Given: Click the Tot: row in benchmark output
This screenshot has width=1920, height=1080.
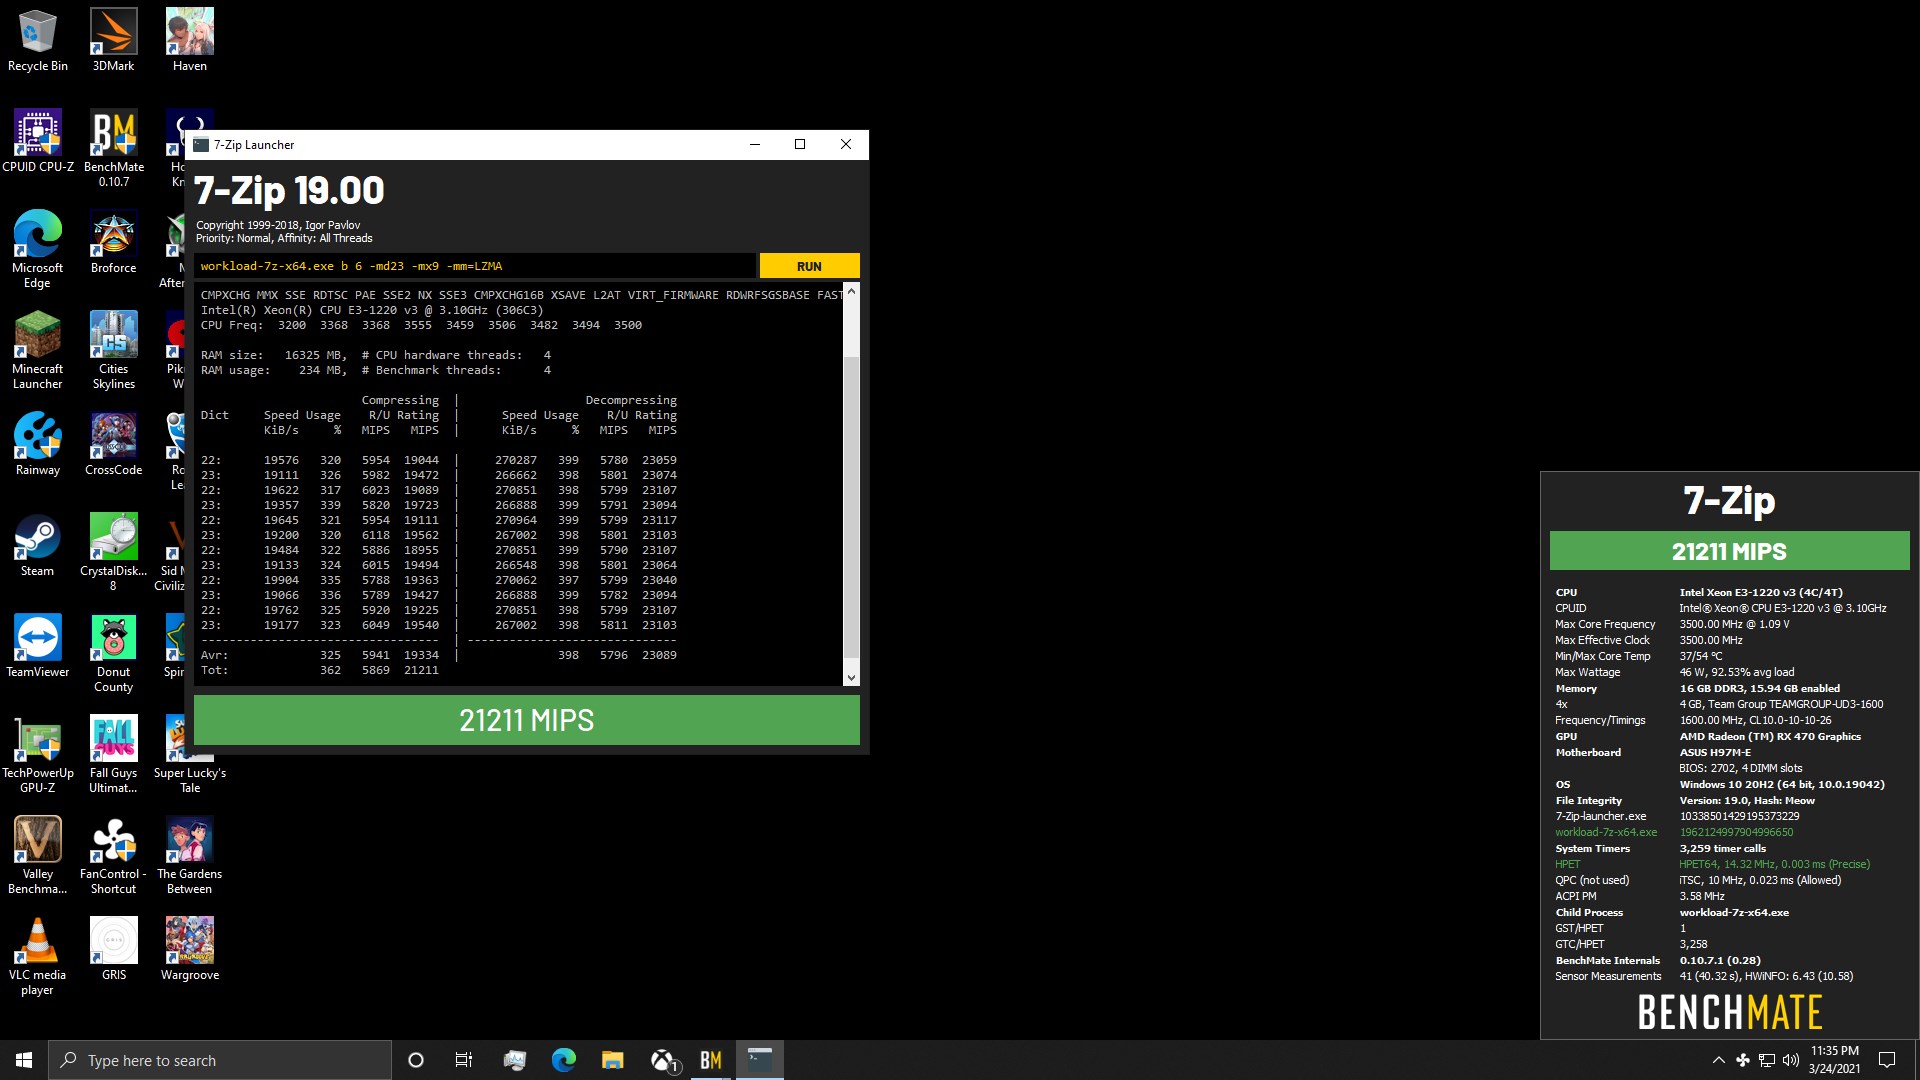Looking at the screenshot, I should 320,670.
